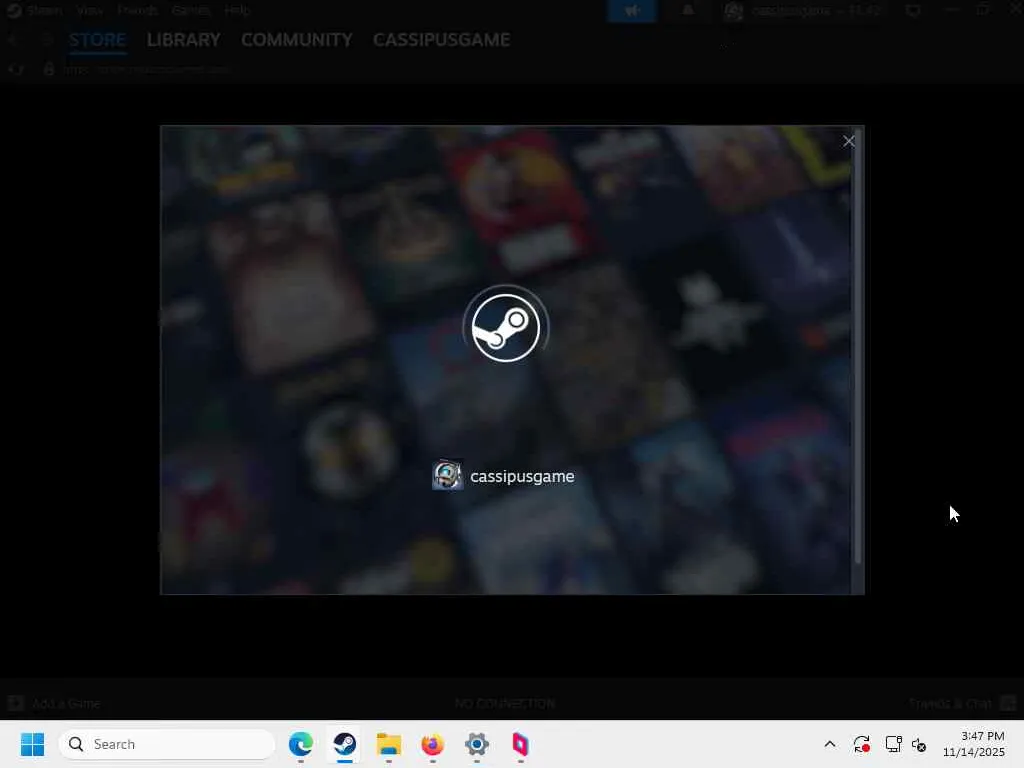Open the cassipusgame account dropdown
Viewport: 1024px width, 768px height.
coord(803,10)
